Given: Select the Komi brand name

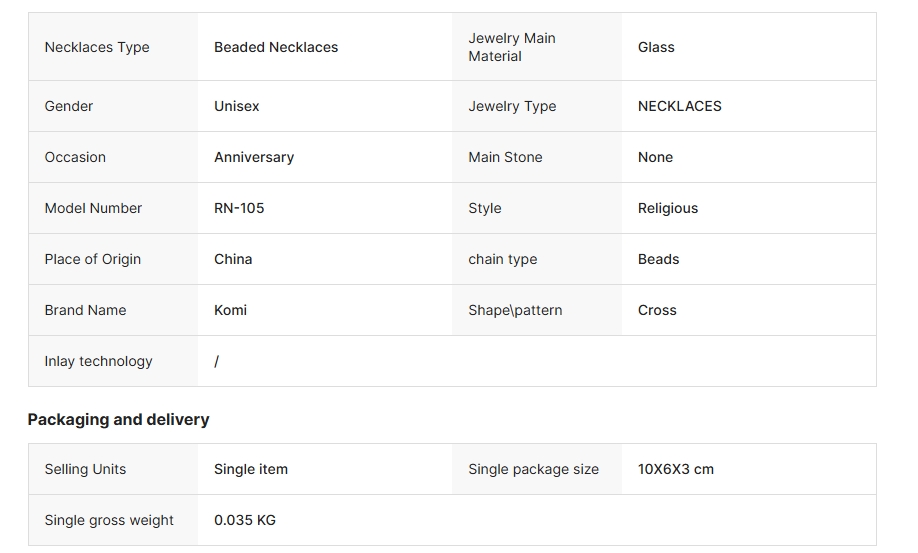Looking at the screenshot, I should tap(230, 310).
